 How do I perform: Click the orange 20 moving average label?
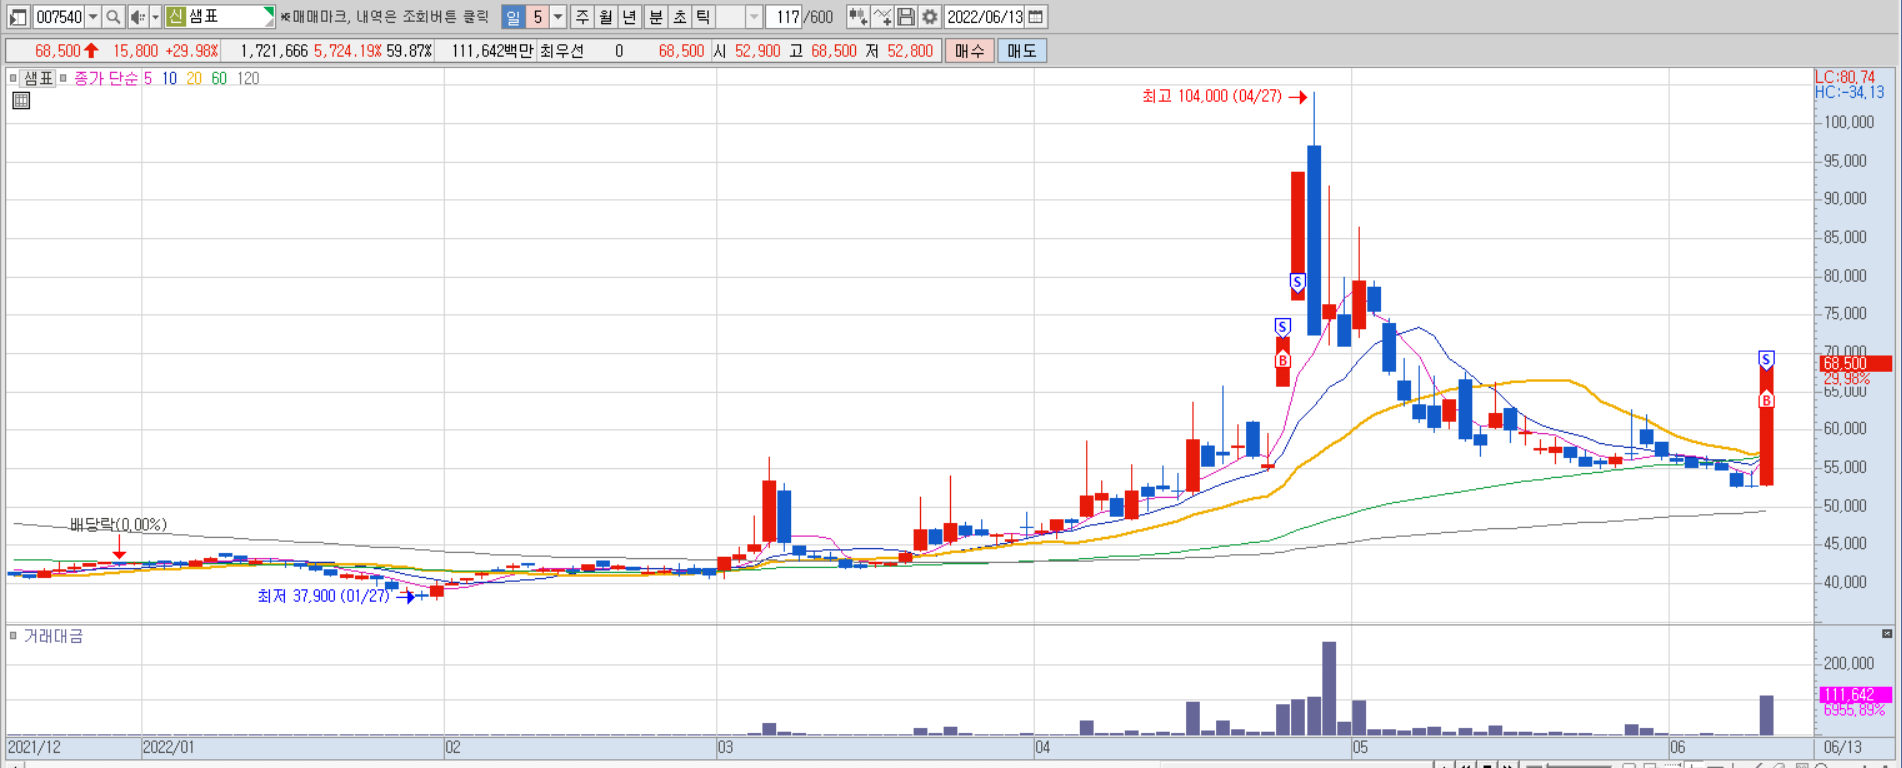(x=194, y=78)
